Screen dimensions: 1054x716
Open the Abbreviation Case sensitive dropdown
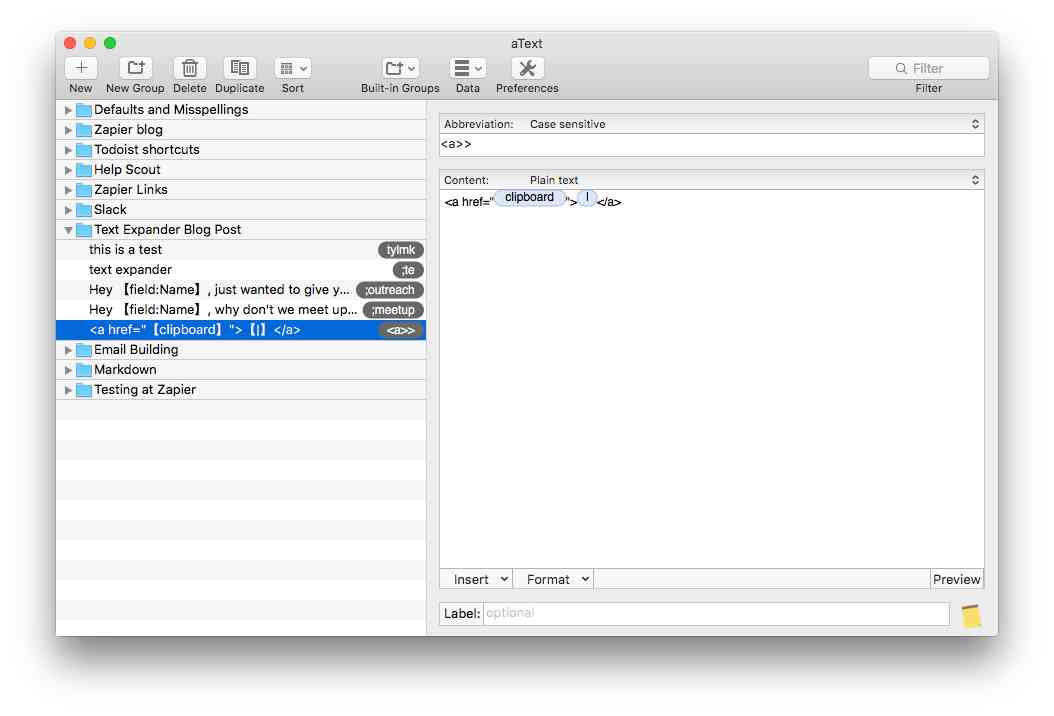pos(978,124)
